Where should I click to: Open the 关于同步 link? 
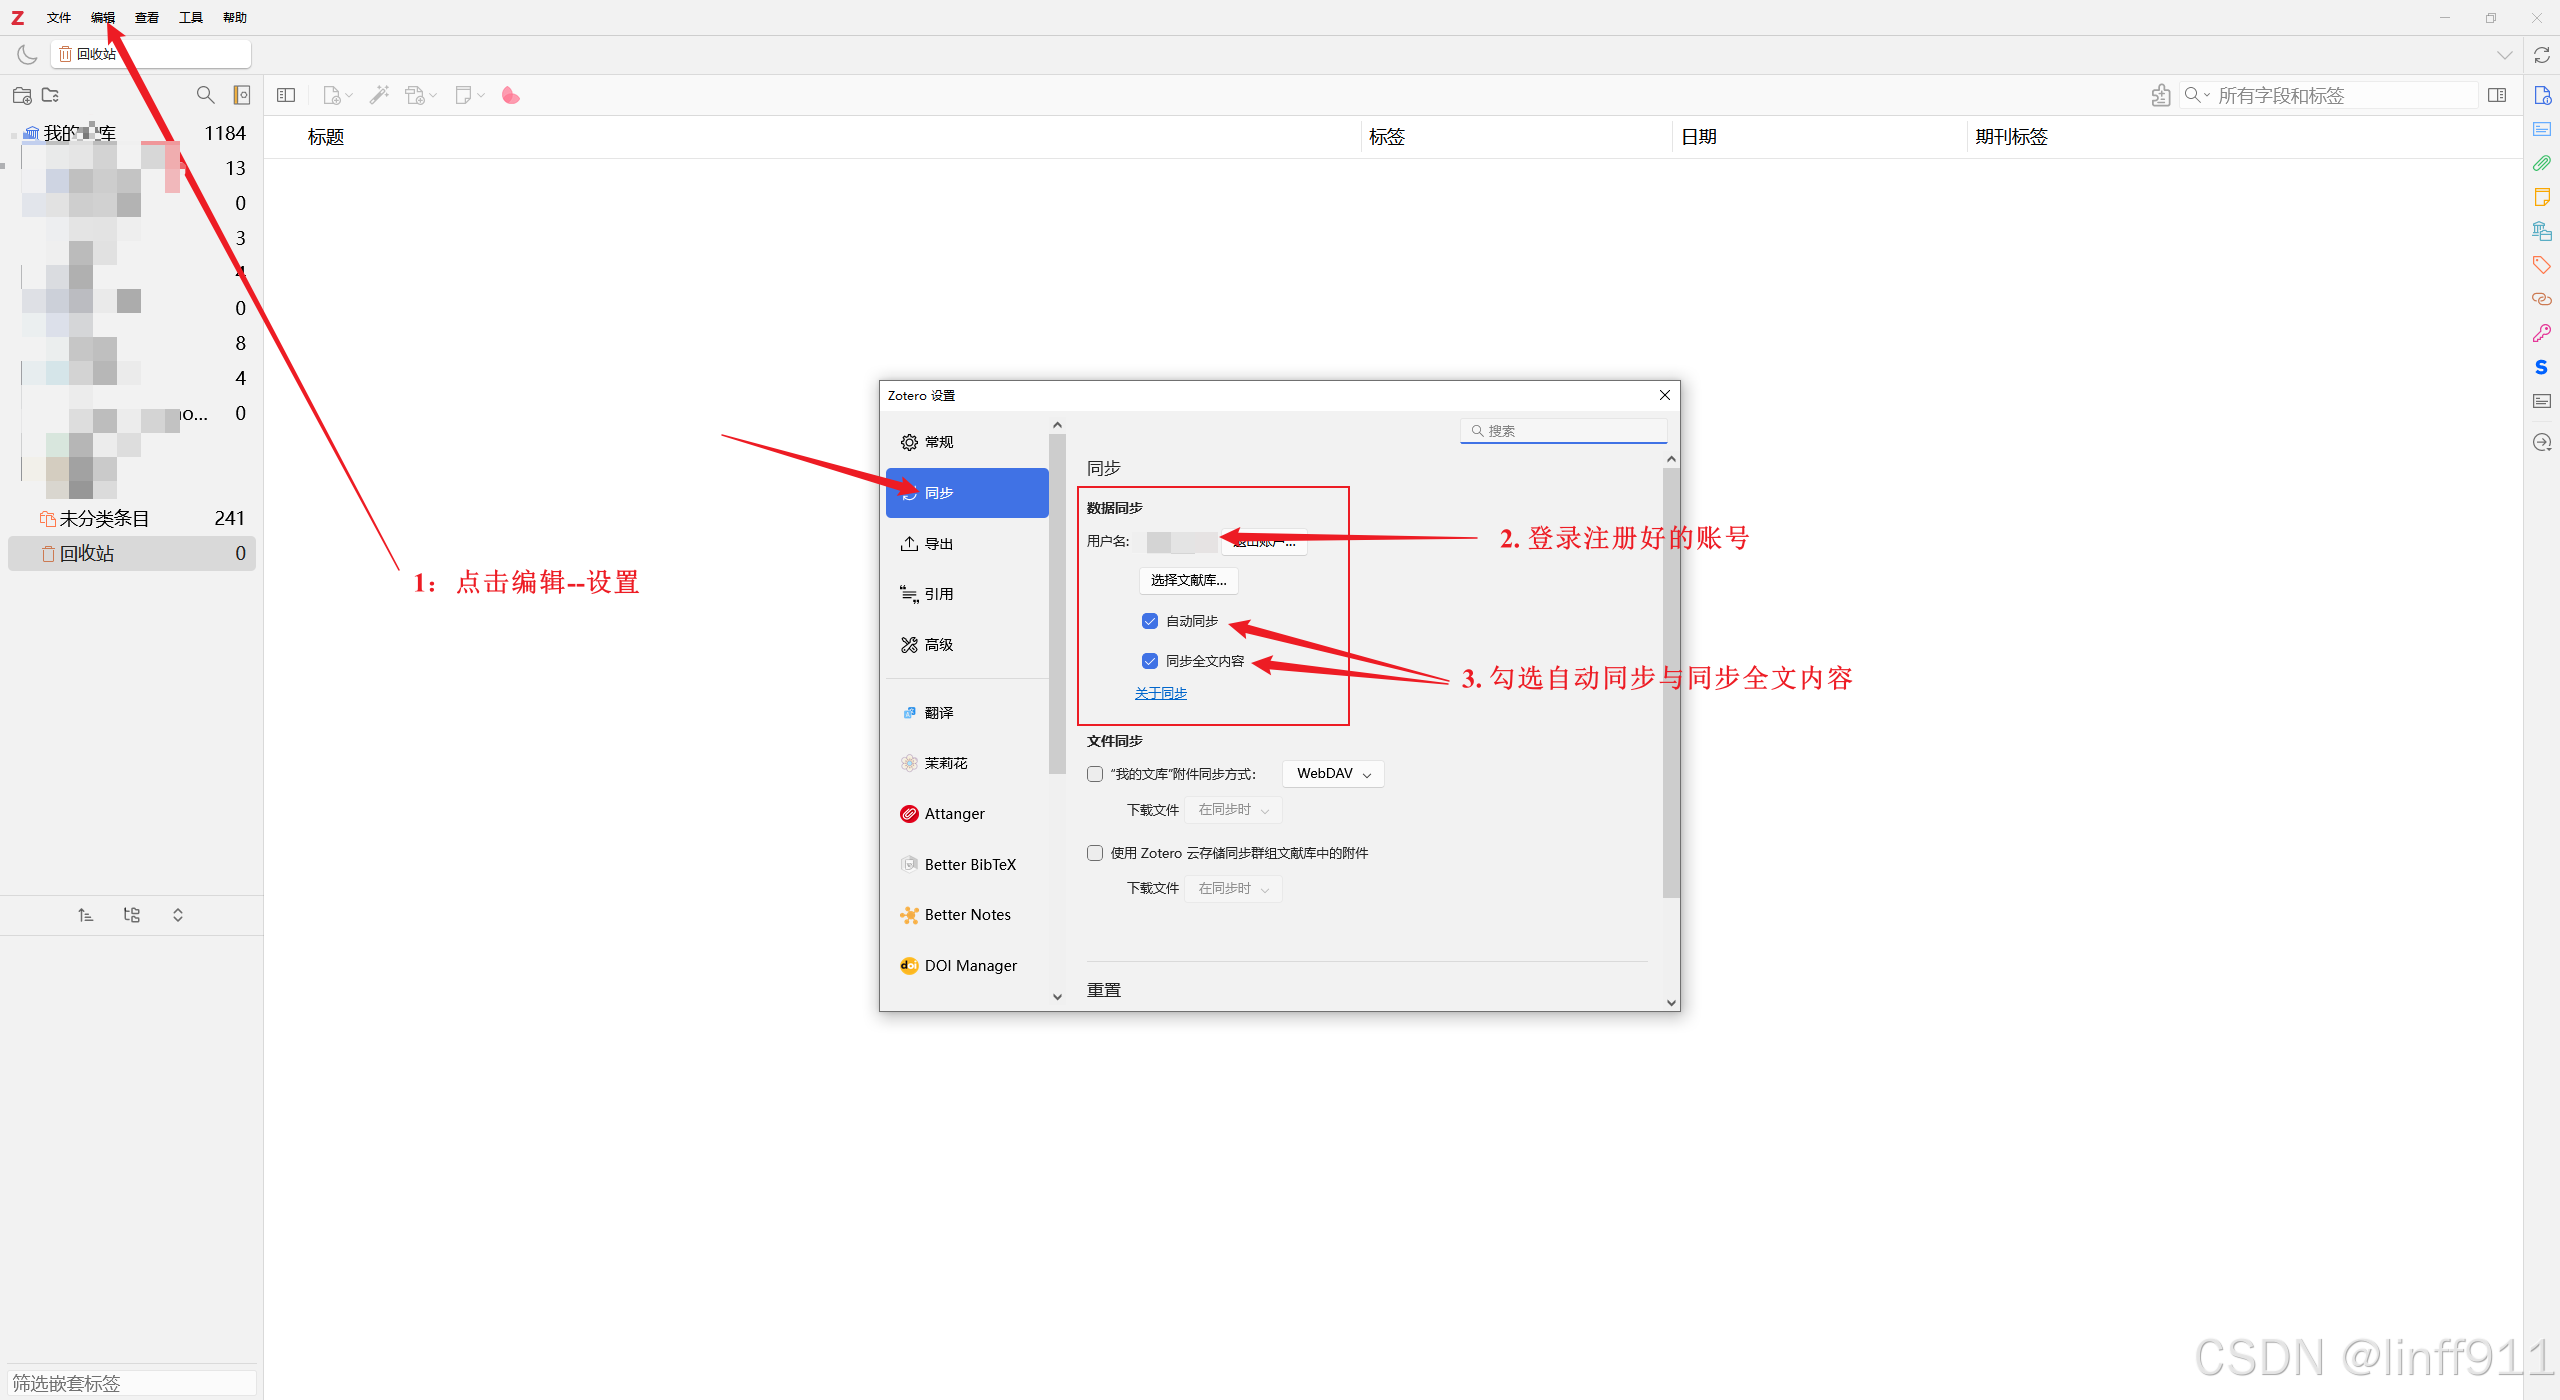pos(1160,693)
